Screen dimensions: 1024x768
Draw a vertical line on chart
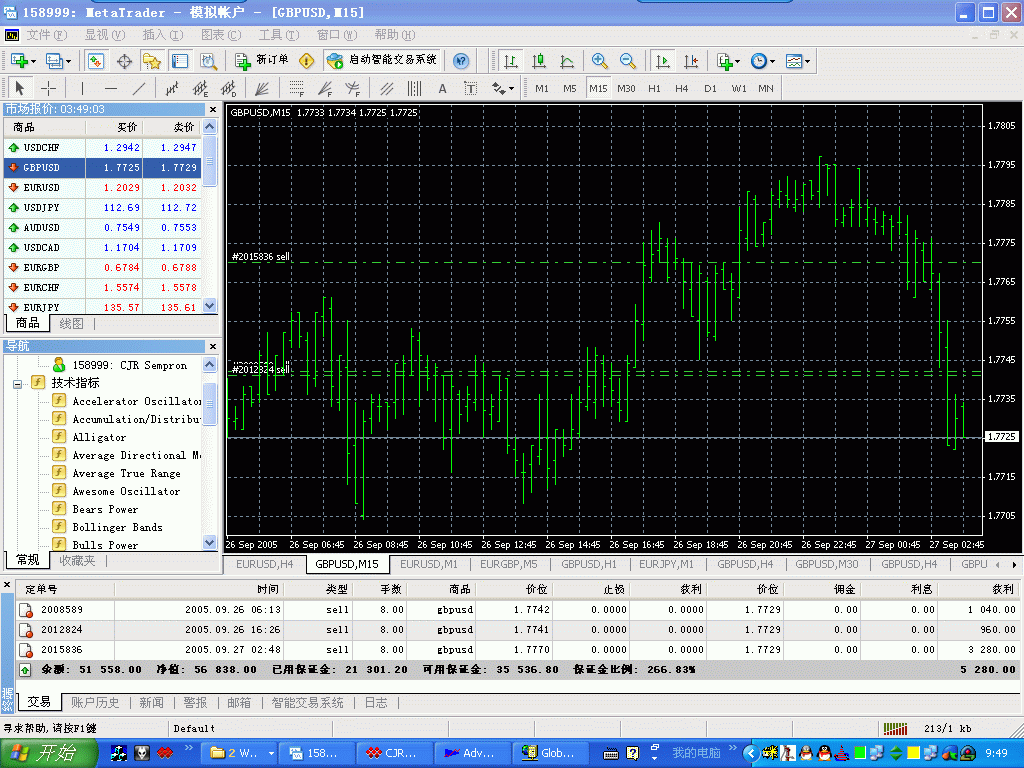pos(83,88)
